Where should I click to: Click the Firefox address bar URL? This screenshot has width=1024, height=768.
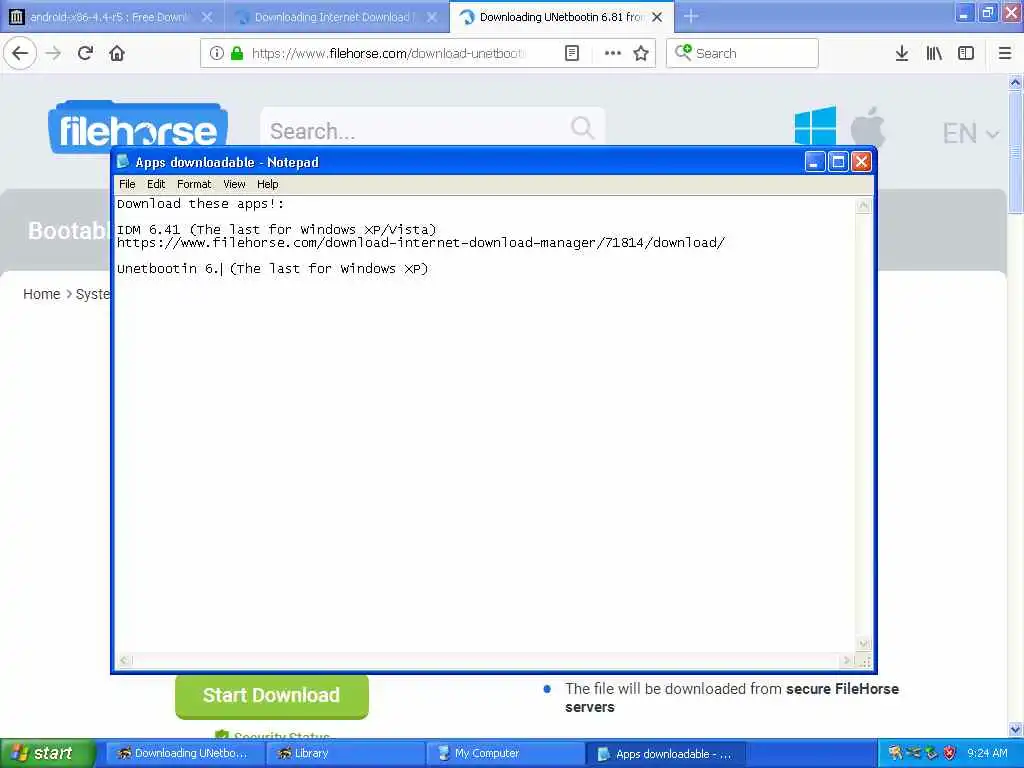pyautogui.click(x=389, y=53)
